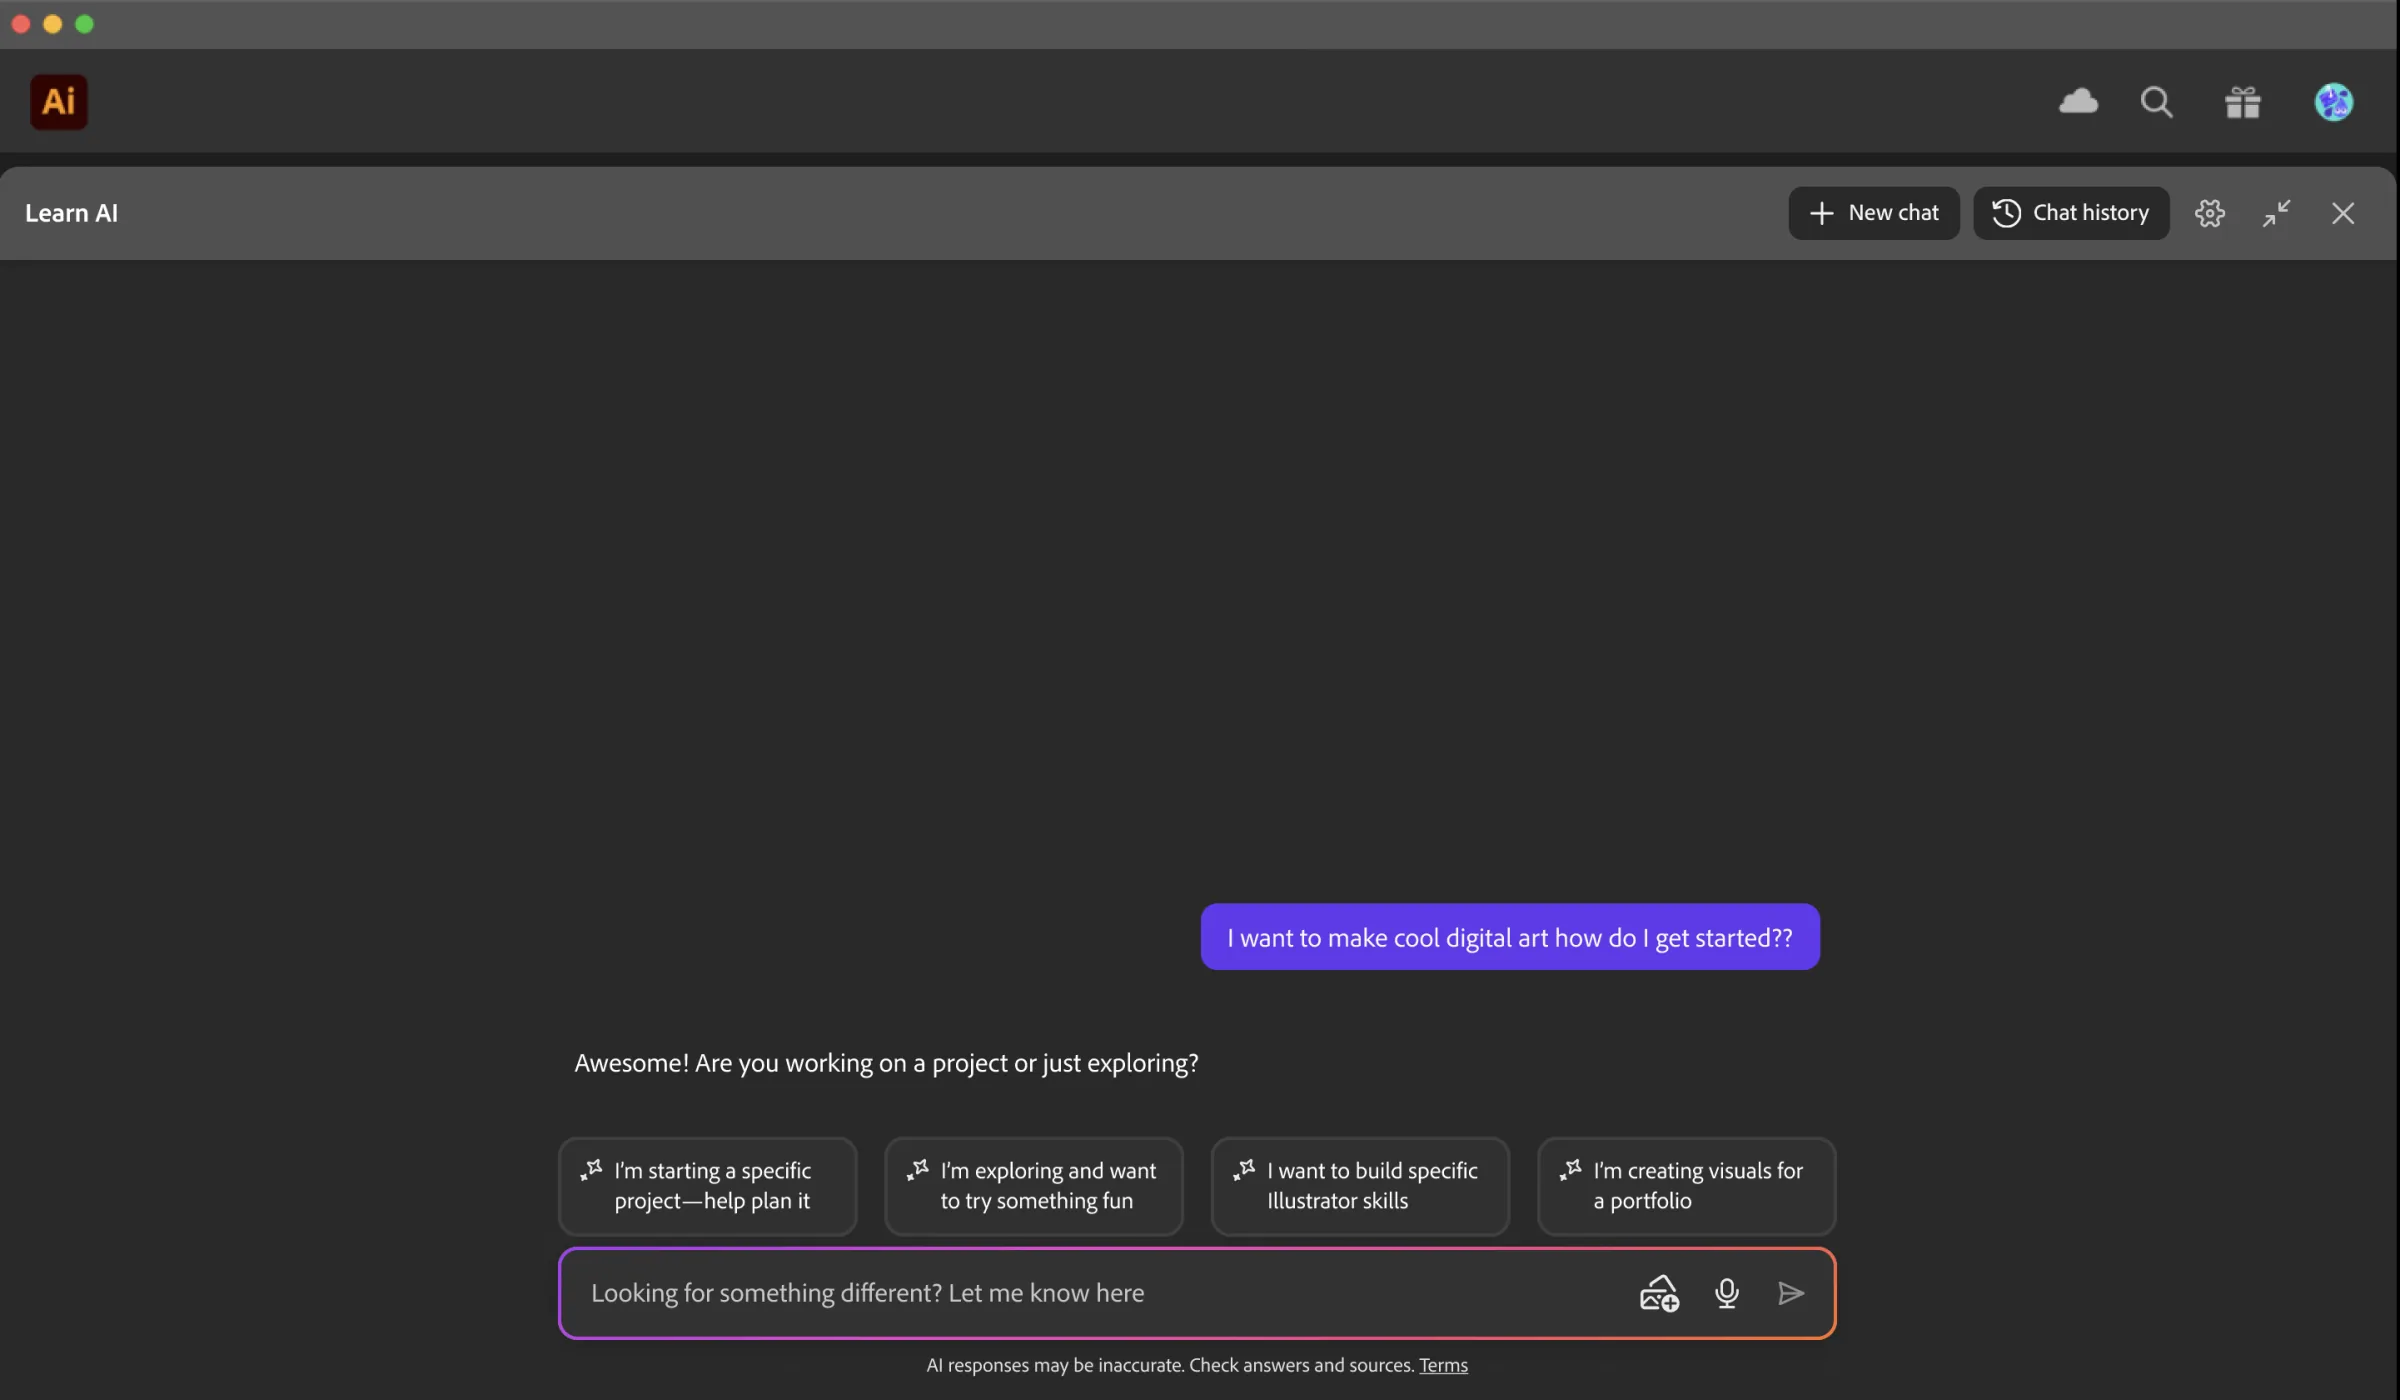
Task: Click the add image attachment icon
Action: (1659, 1293)
